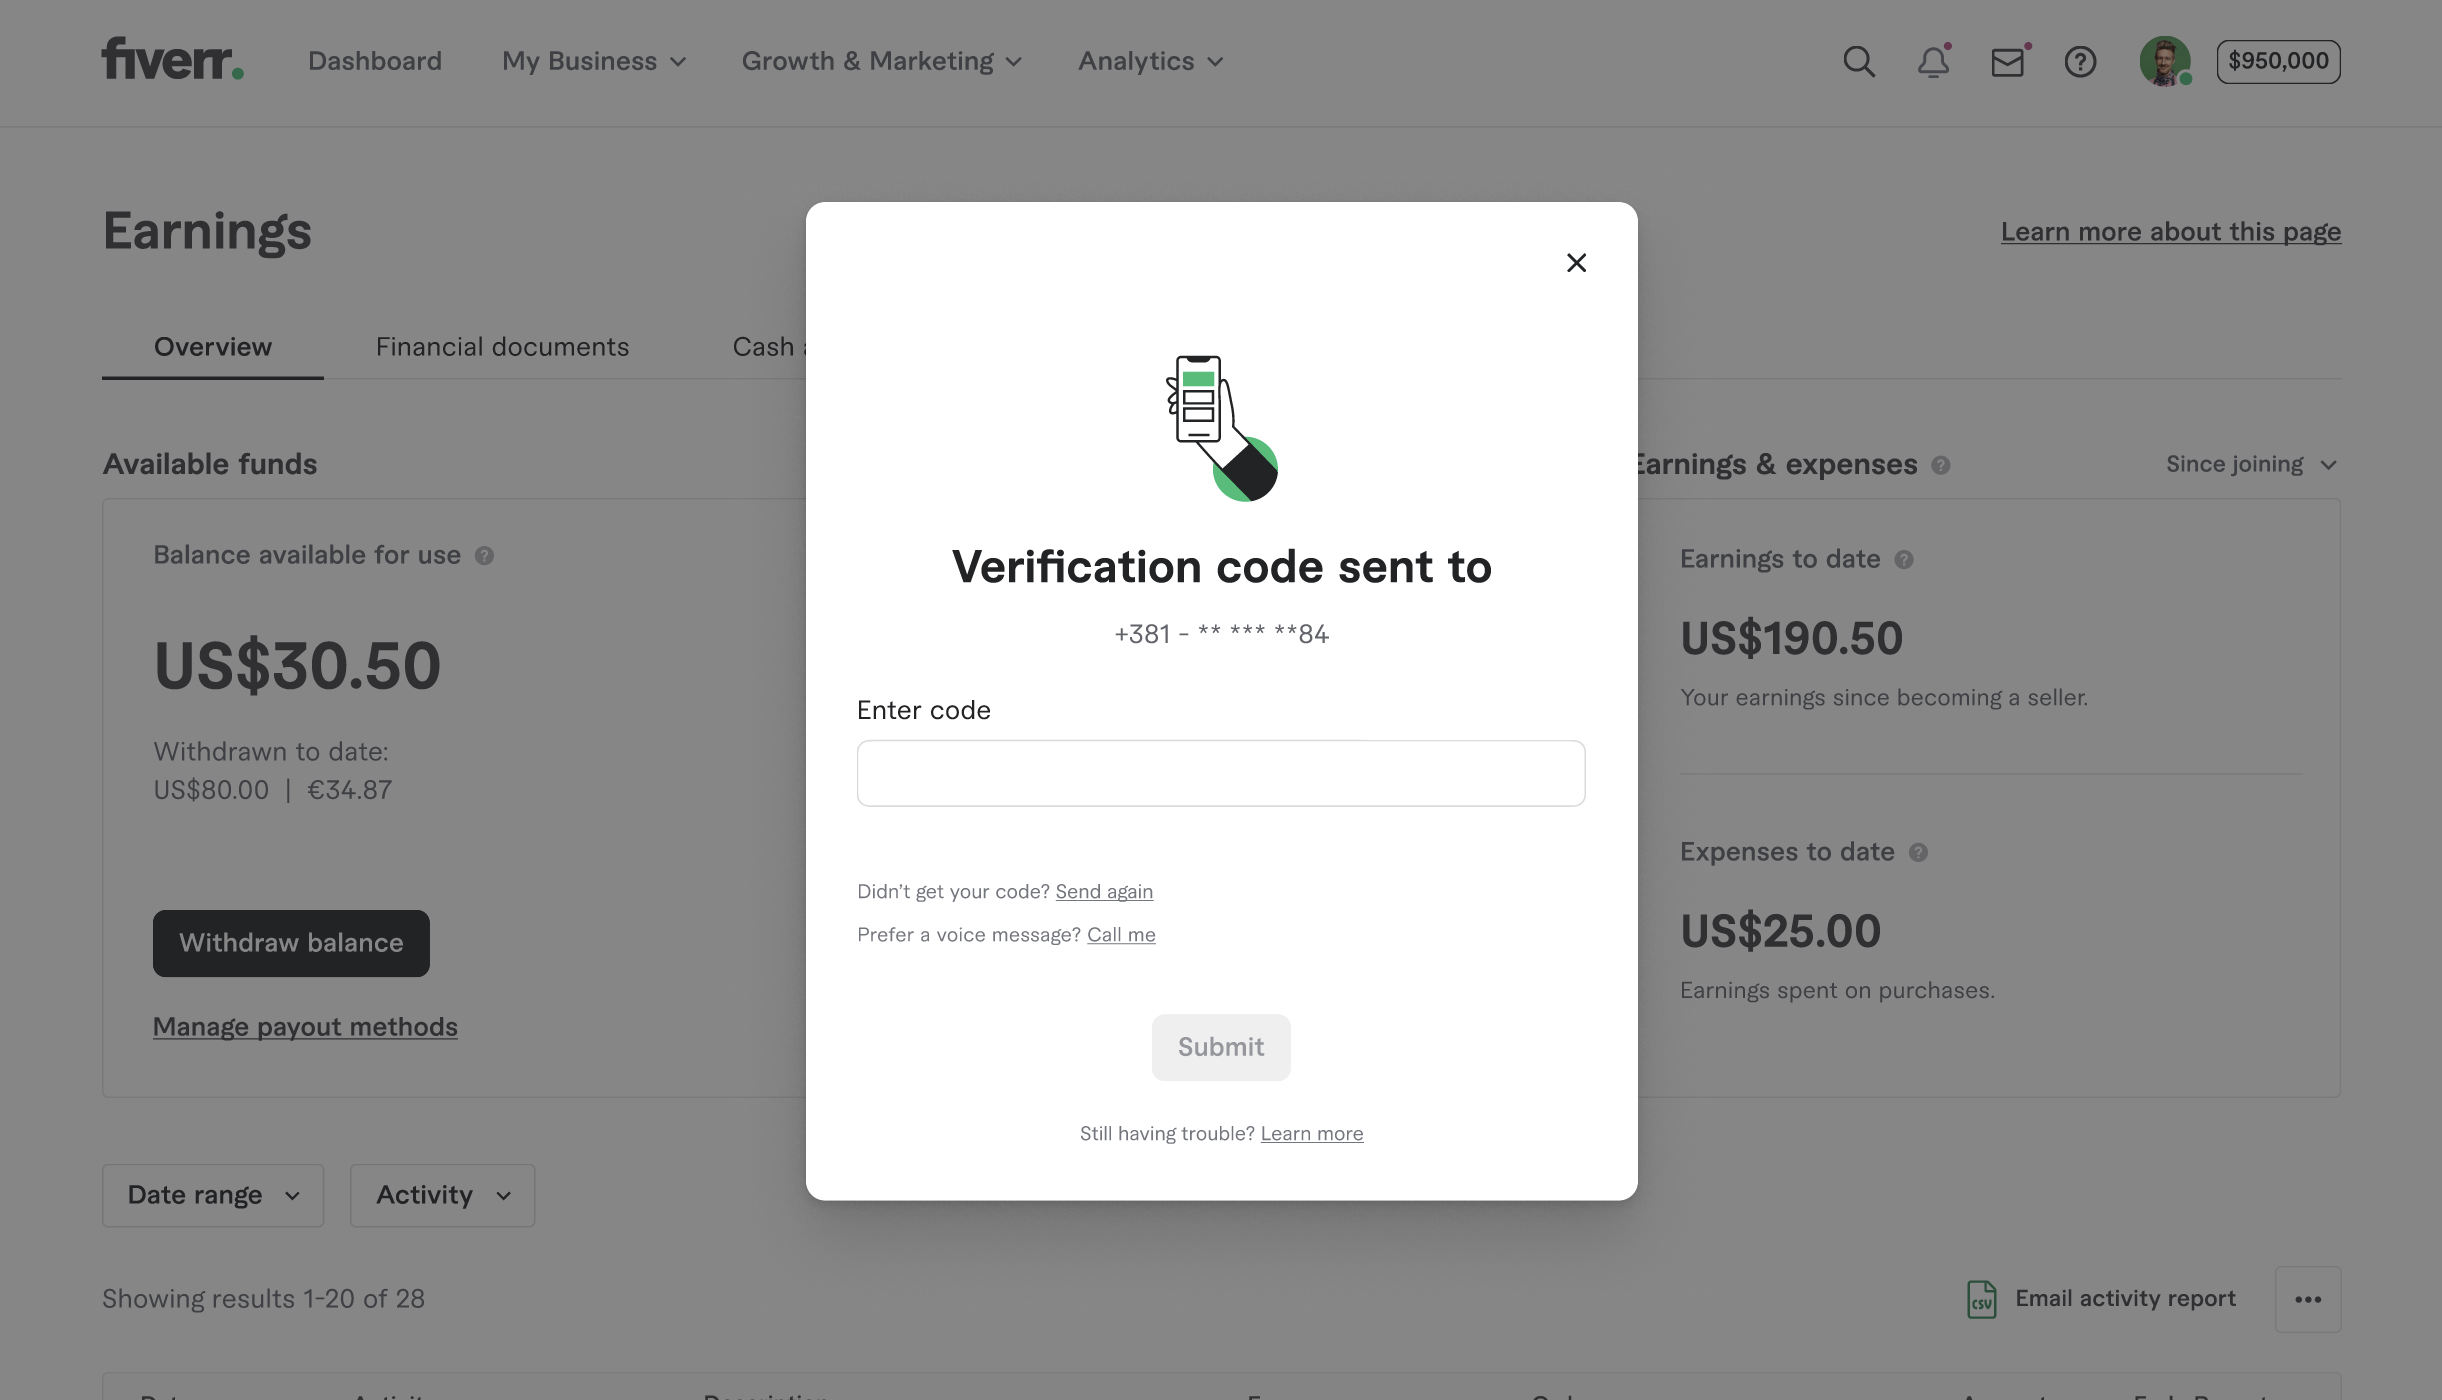
Task: Open the Analytics dropdown menu
Action: tap(1150, 61)
